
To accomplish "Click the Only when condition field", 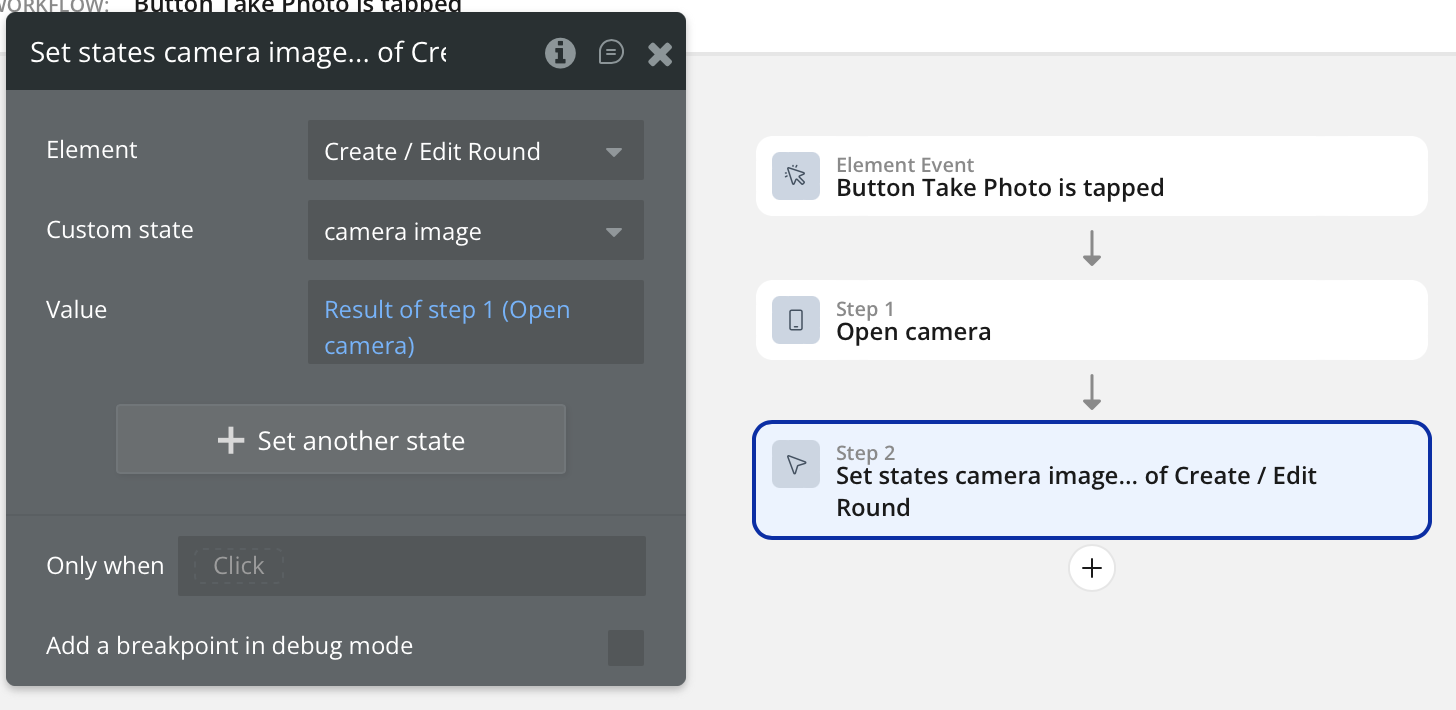I will click(x=411, y=566).
